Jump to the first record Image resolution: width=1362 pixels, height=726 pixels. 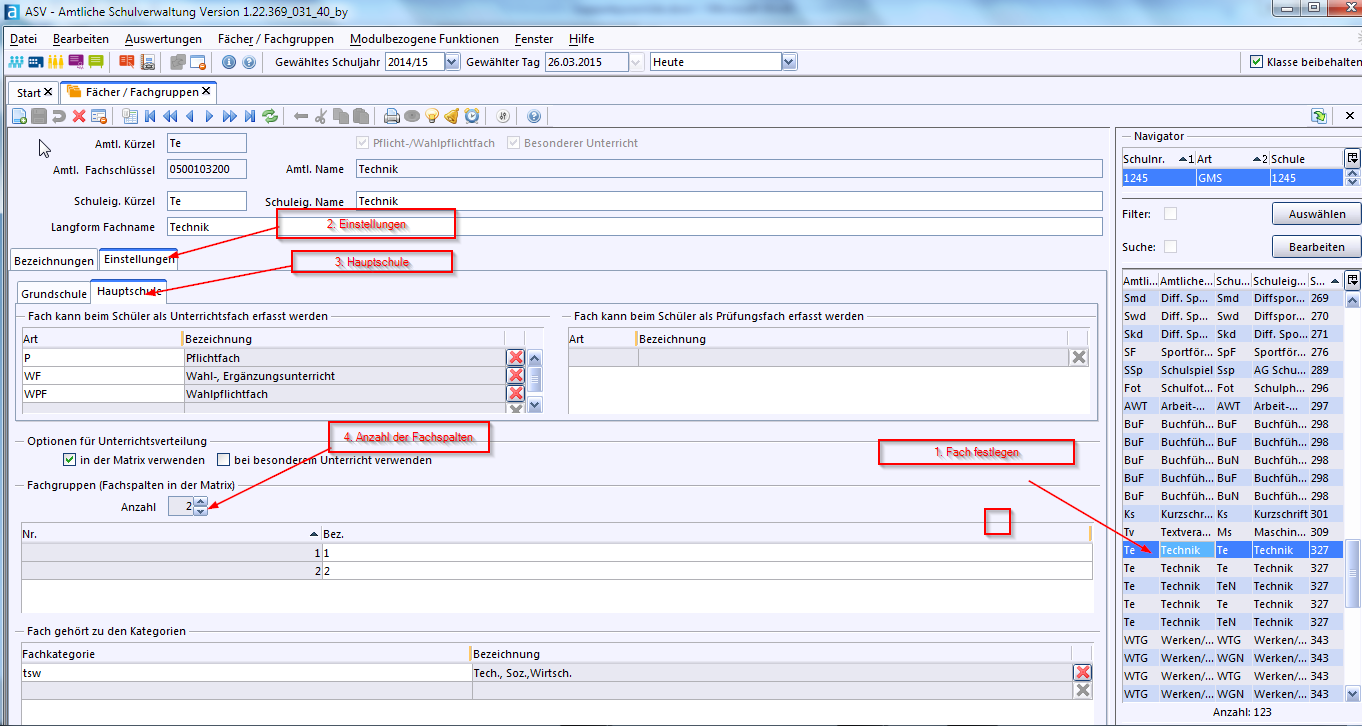[150, 116]
